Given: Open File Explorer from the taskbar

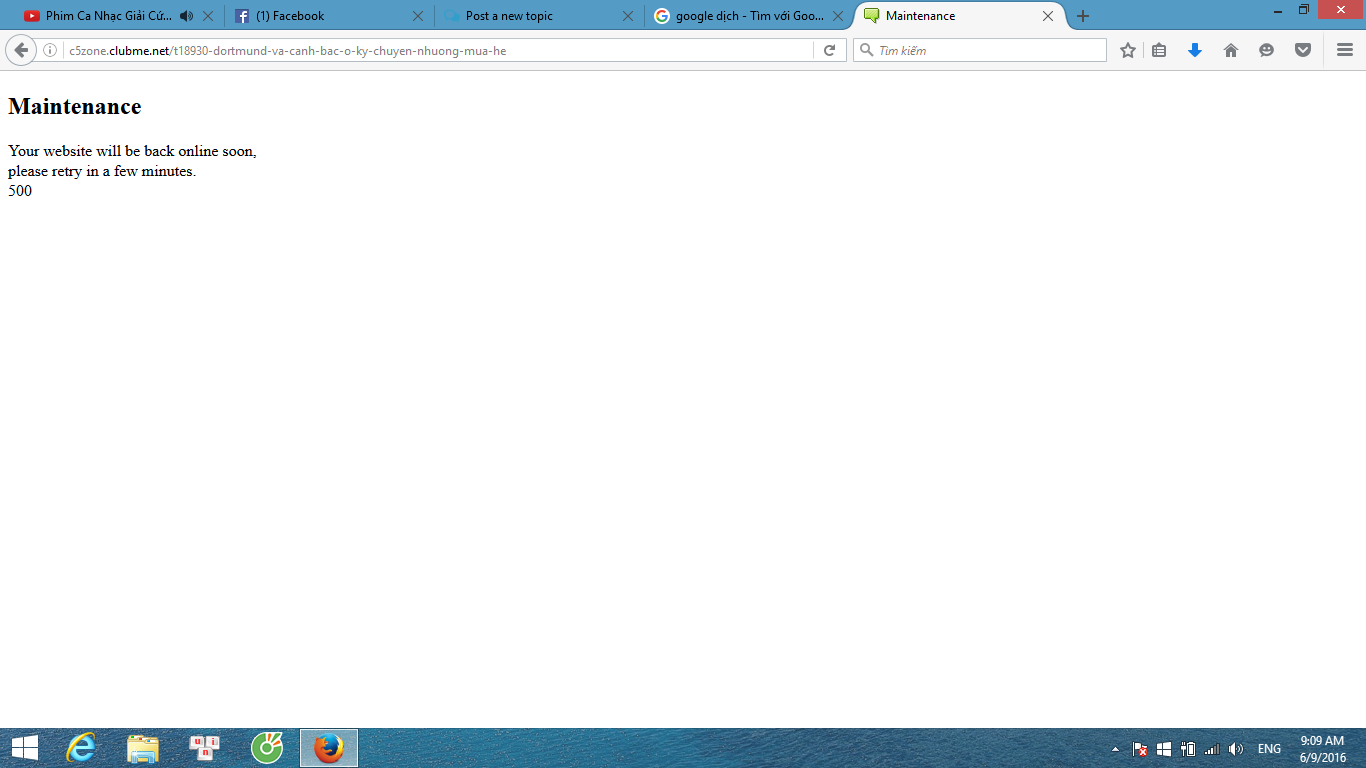Looking at the screenshot, I should coord(143,748).
